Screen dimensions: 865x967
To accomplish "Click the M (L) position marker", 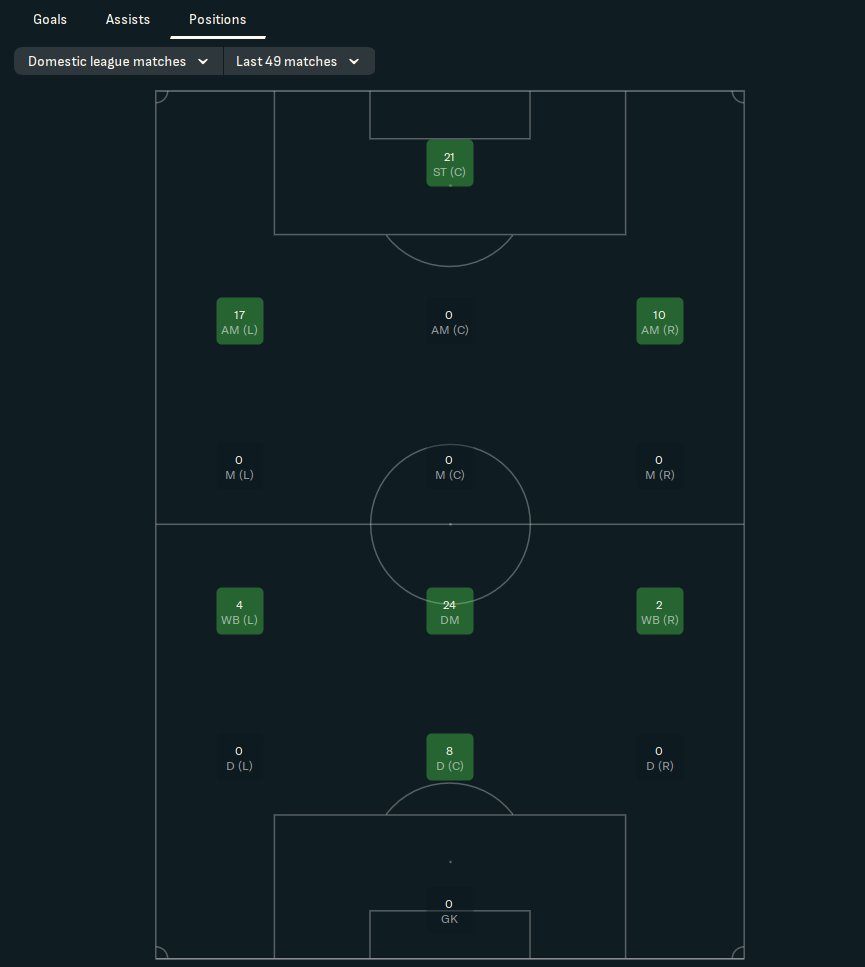I will 240,467.
